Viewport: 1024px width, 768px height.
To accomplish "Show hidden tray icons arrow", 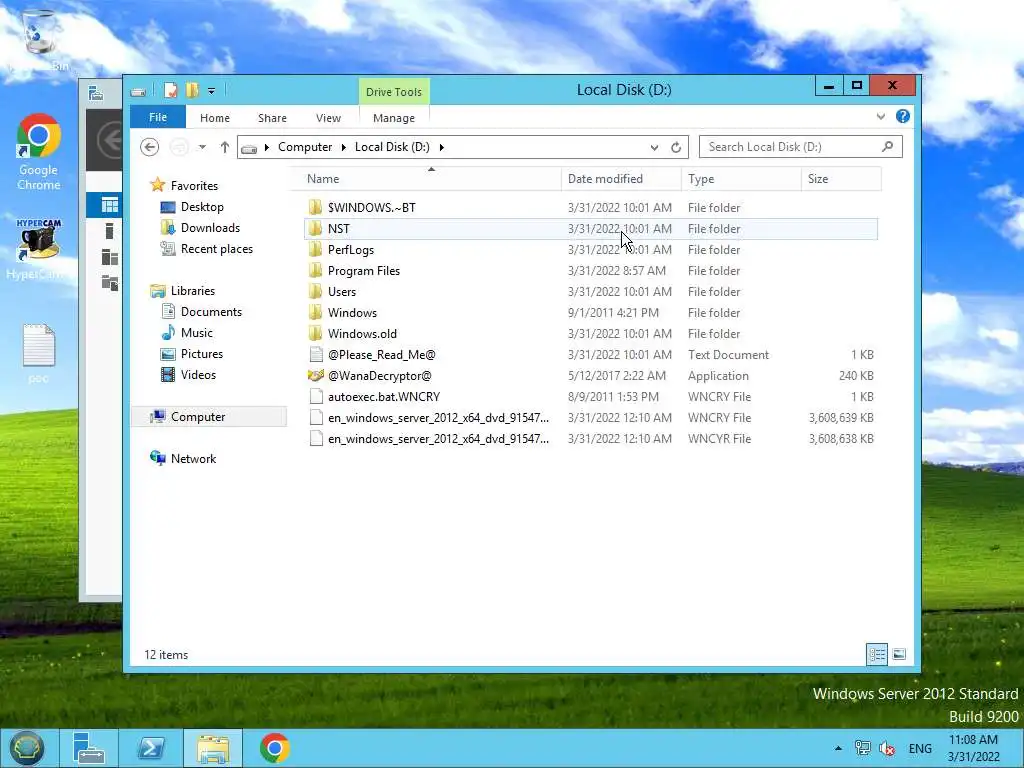I will tap(838, 748).
